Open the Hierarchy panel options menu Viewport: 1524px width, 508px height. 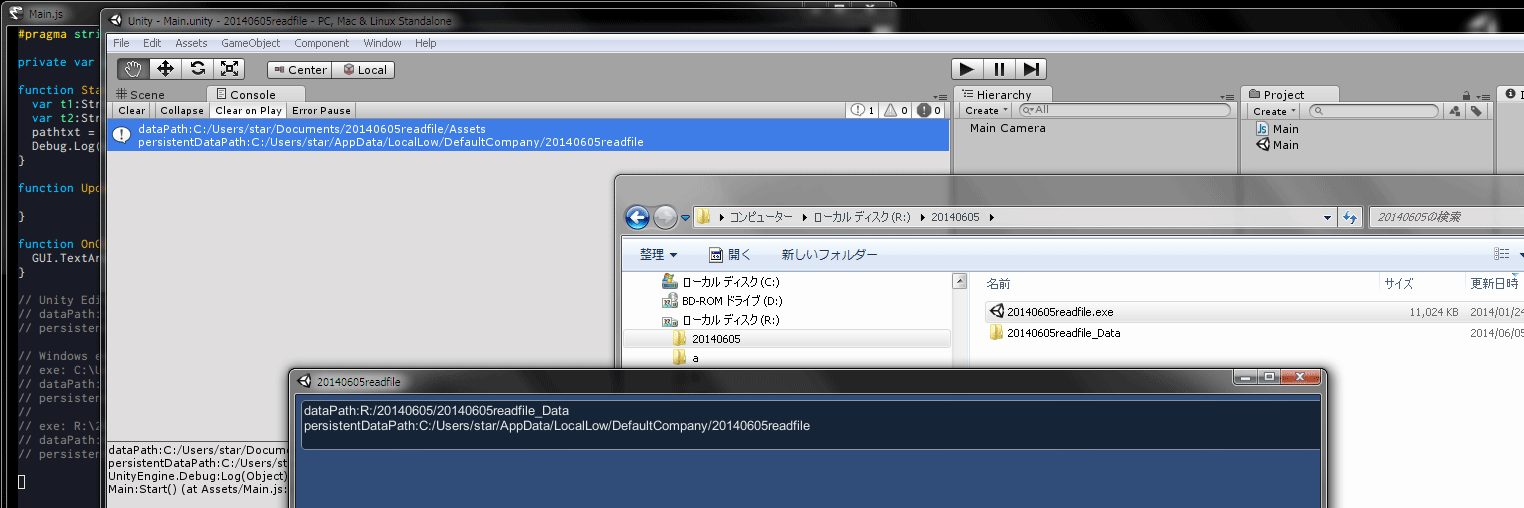1227,95
